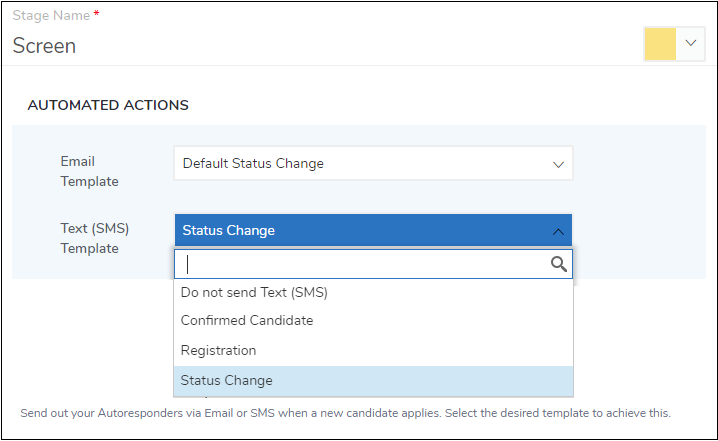
Task: Click the "Email Template" label
Action: tap(89, 171)
